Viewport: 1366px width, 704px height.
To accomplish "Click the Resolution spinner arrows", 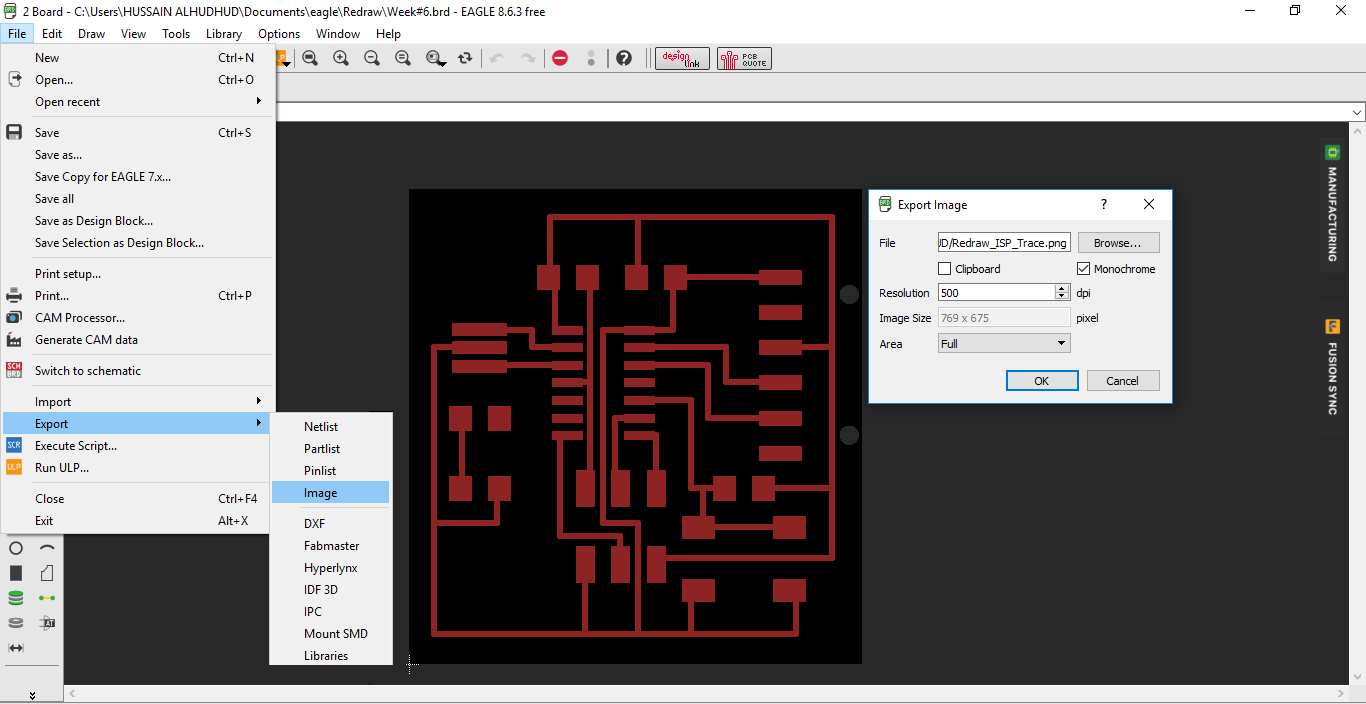I will [x=1062, y=292].
